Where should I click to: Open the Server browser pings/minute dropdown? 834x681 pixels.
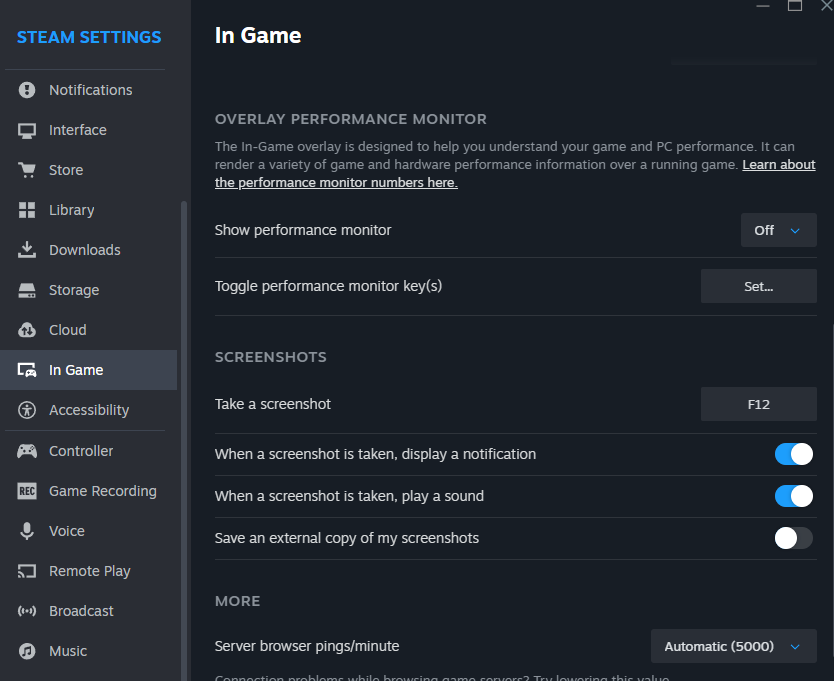pyautogui.click(x=733, y=646)
